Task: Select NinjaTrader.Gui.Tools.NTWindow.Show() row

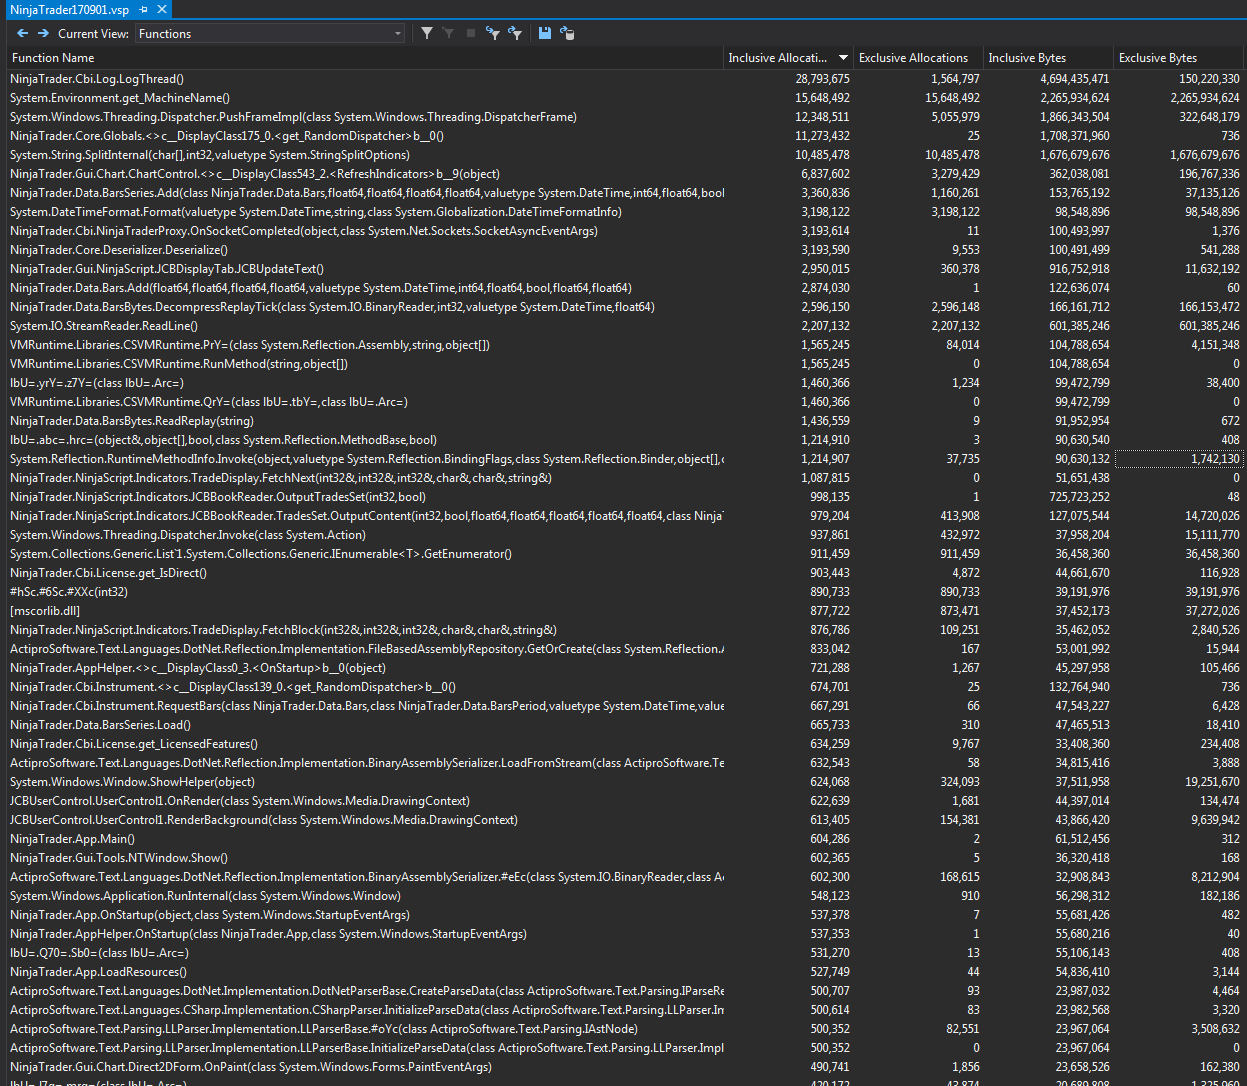Action: (x=624, y=858)
